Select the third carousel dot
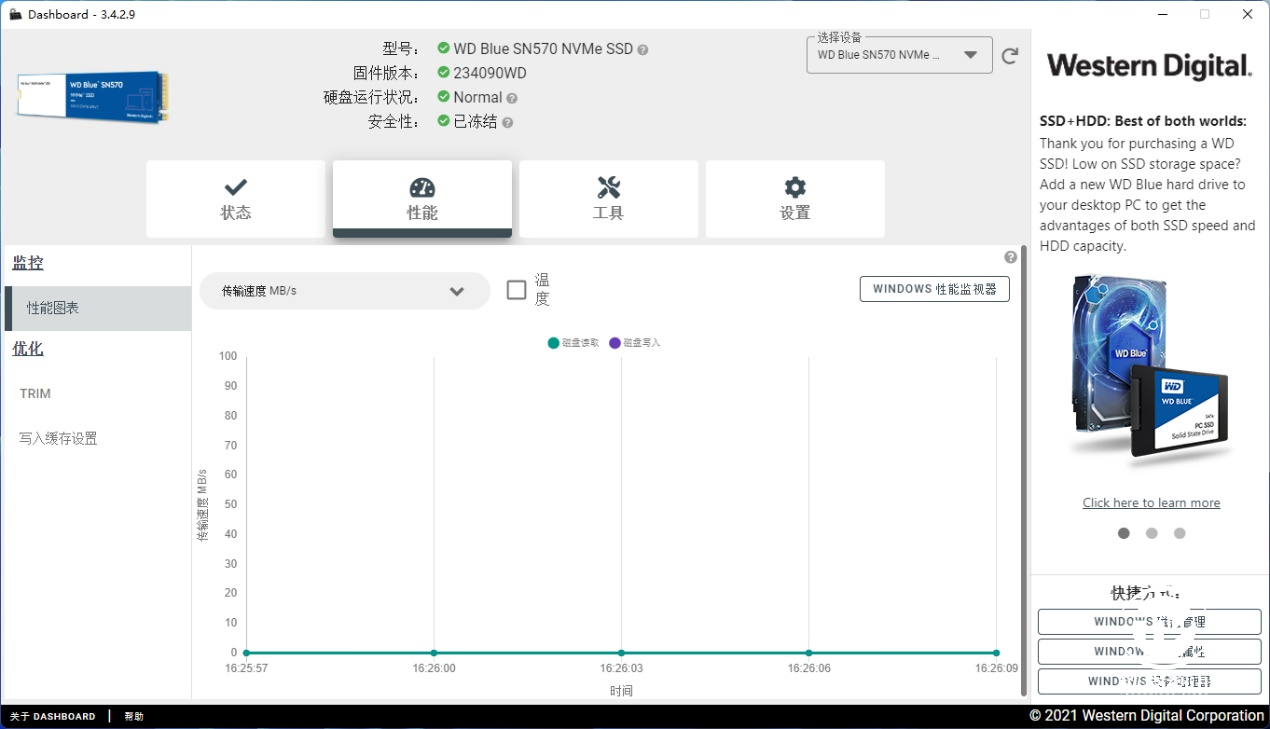Viewport: 1270px width, 729px height. point(1180,533)
